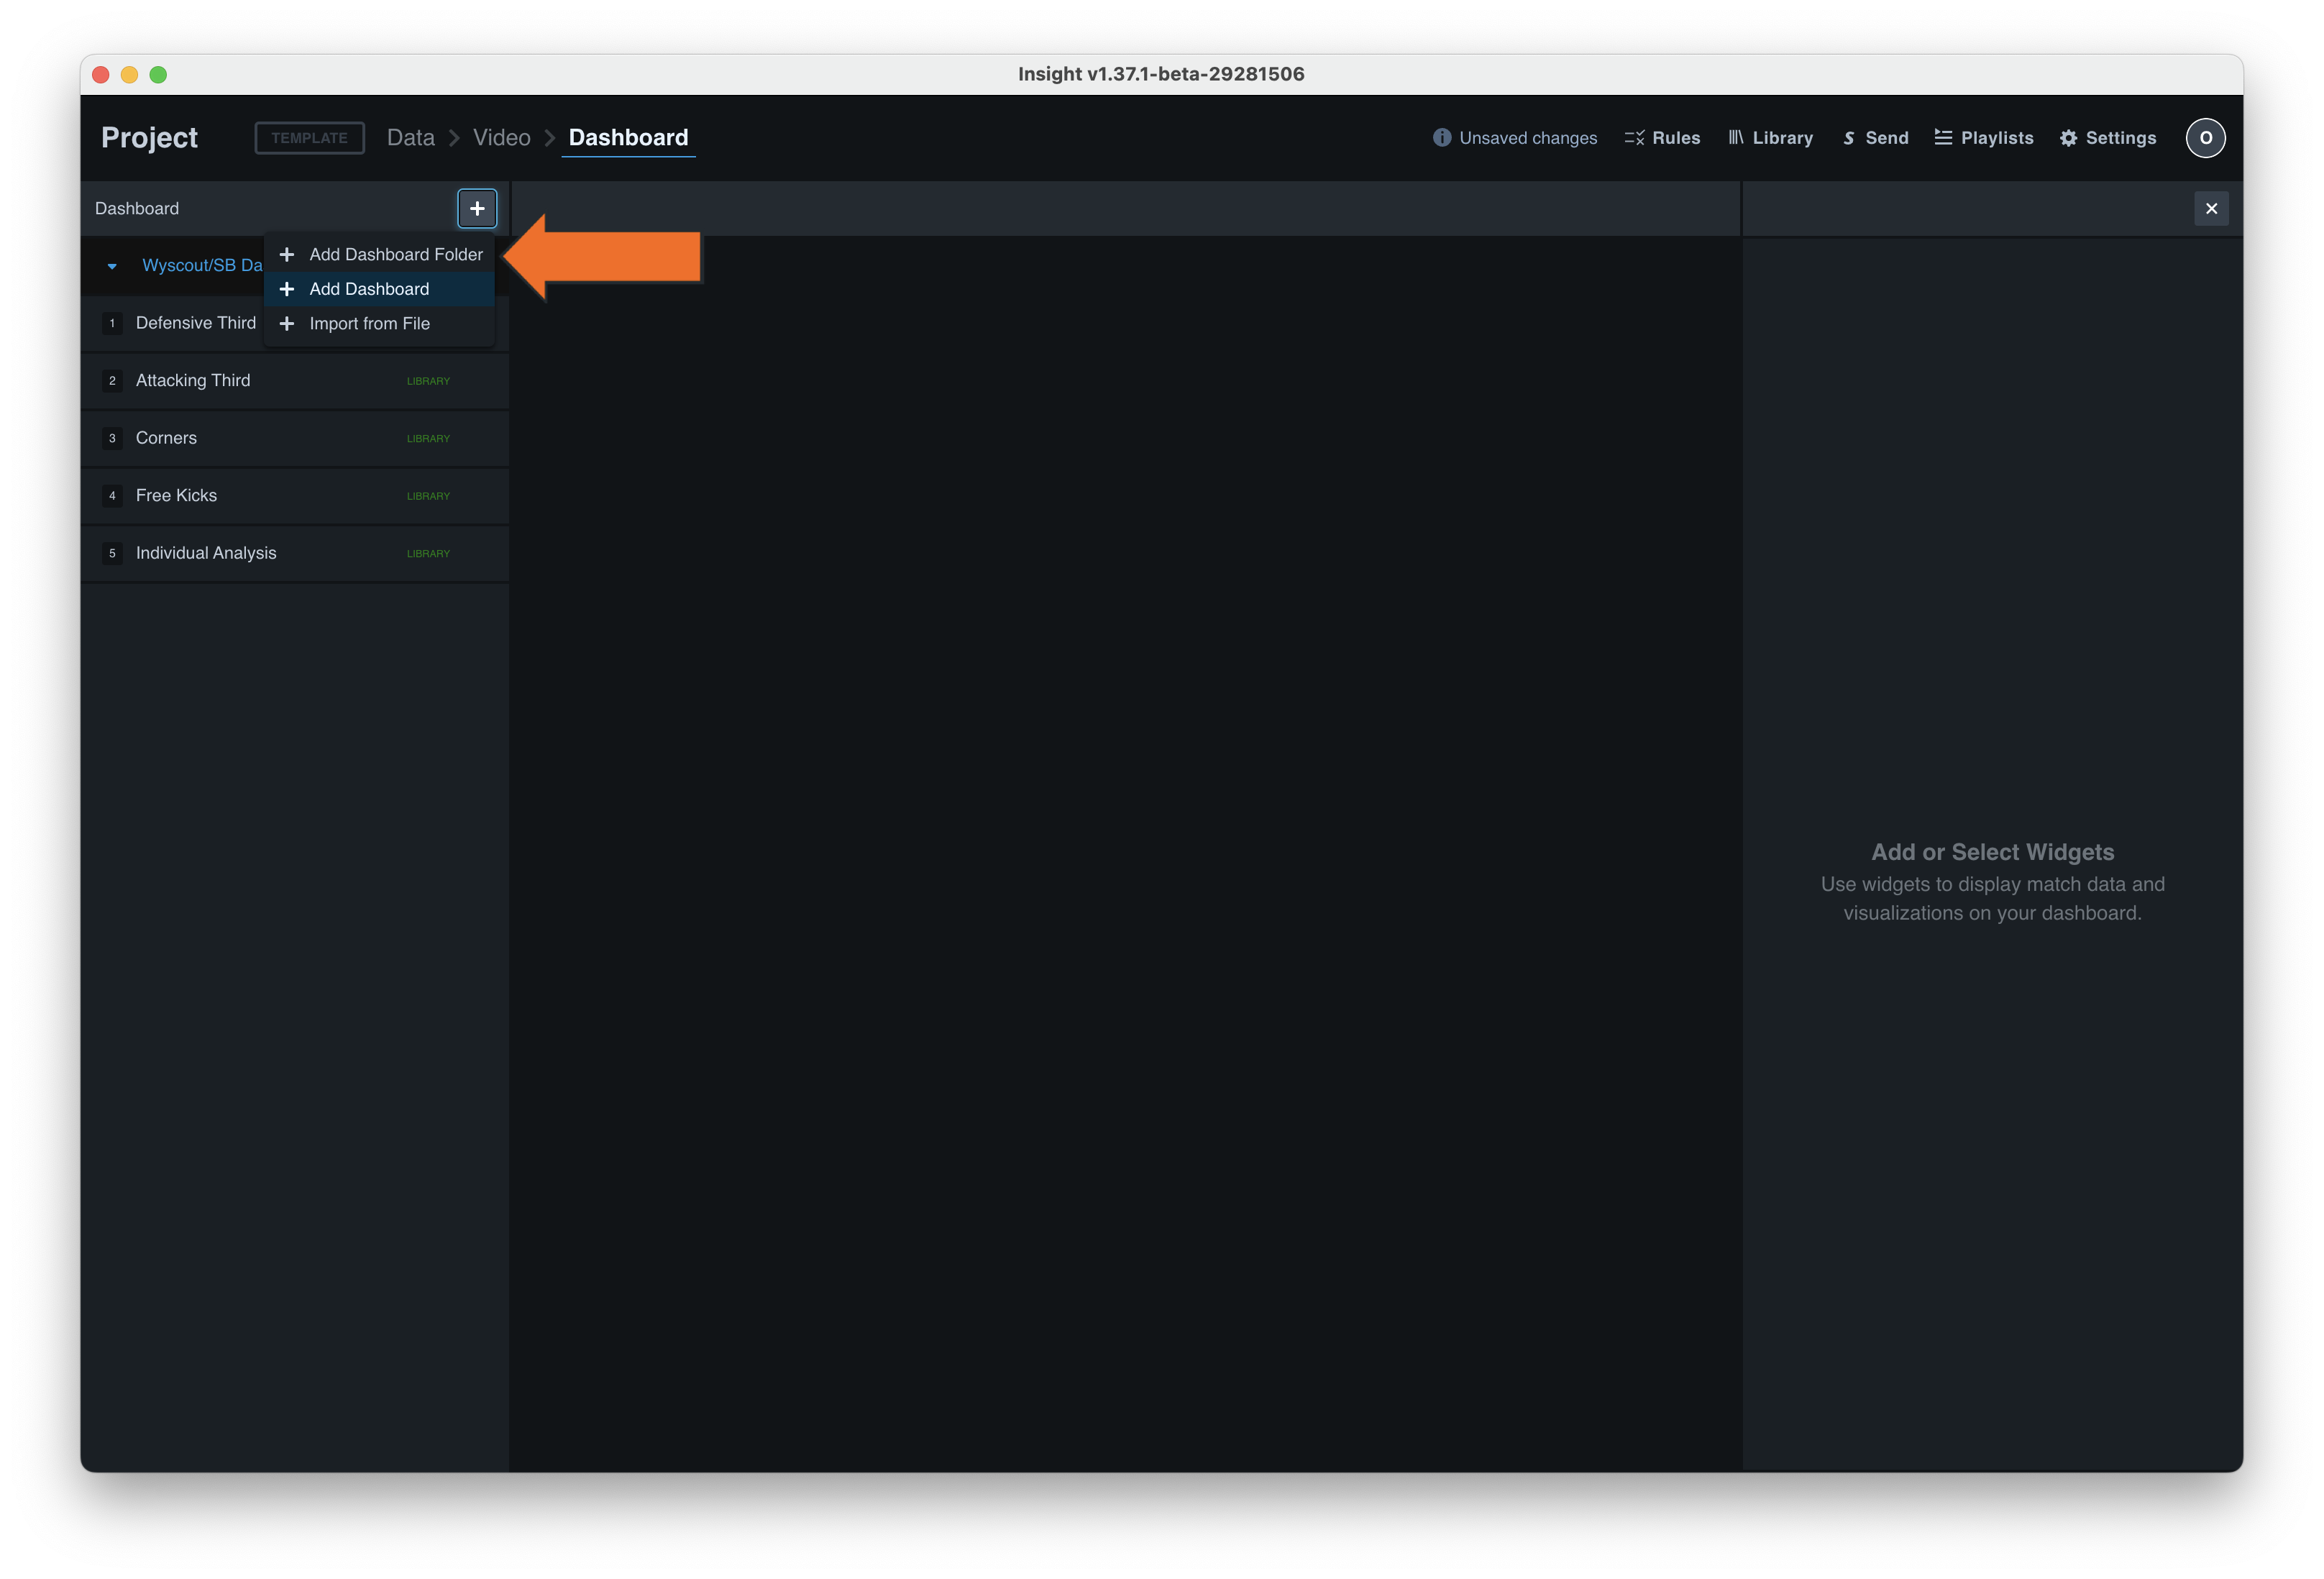The height and width of the screenshot is (1579, 2324).
Task: Click the user avatar O icon
Action: (2205, 138)
